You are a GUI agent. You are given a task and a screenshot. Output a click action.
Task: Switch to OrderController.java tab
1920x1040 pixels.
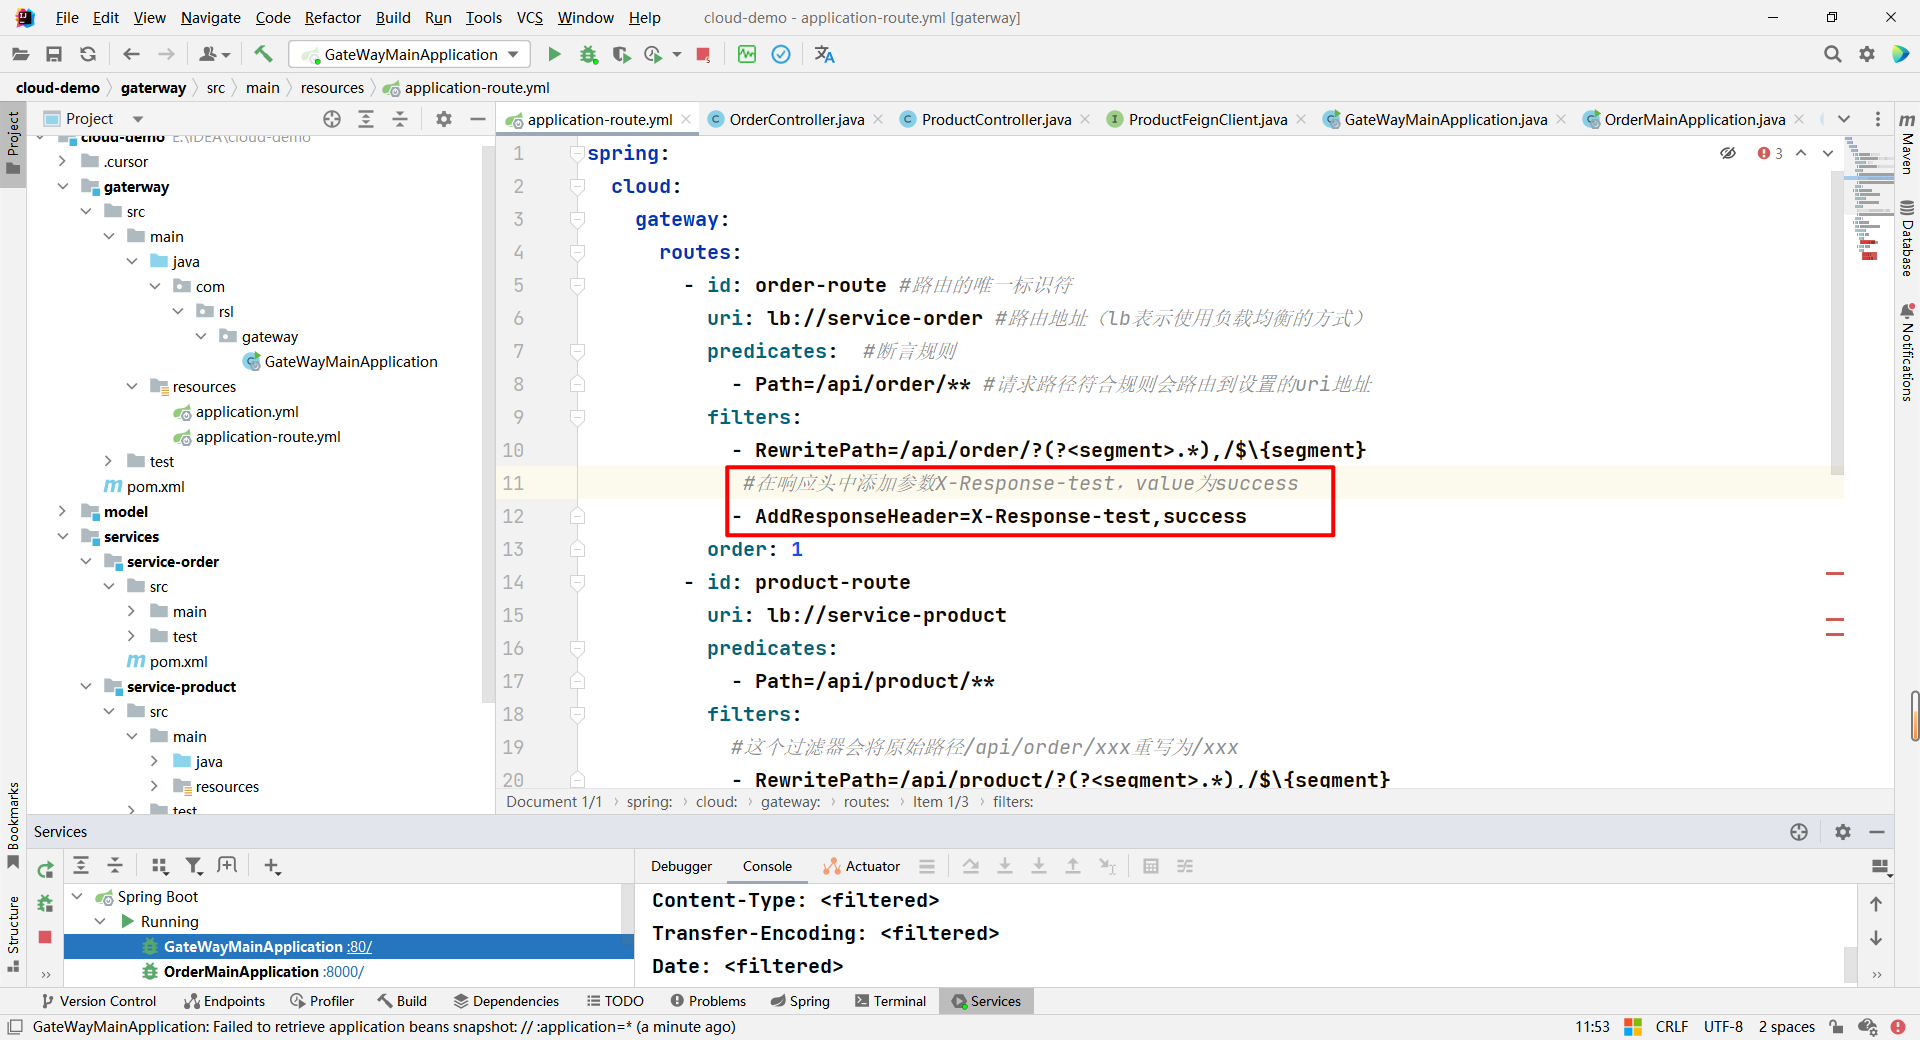pyautogui.click(x=796, y=120)
